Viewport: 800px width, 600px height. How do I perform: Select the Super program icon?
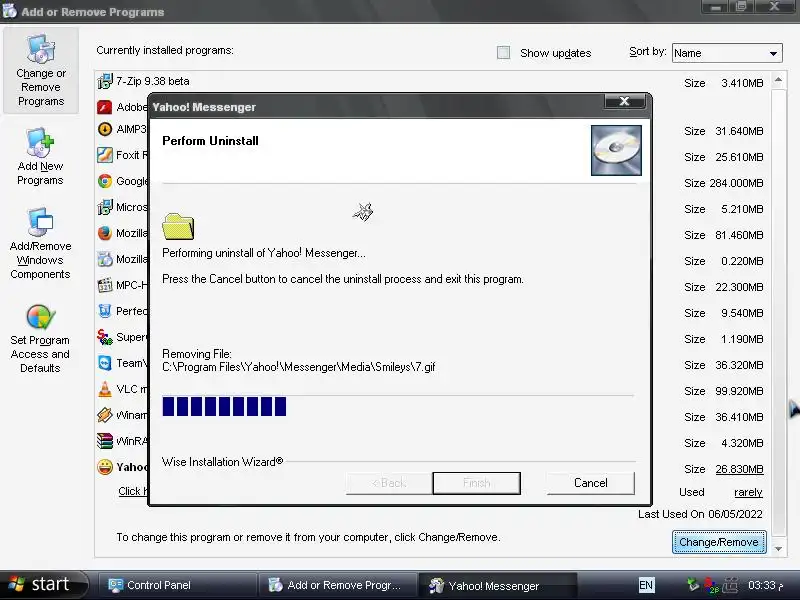105,337
